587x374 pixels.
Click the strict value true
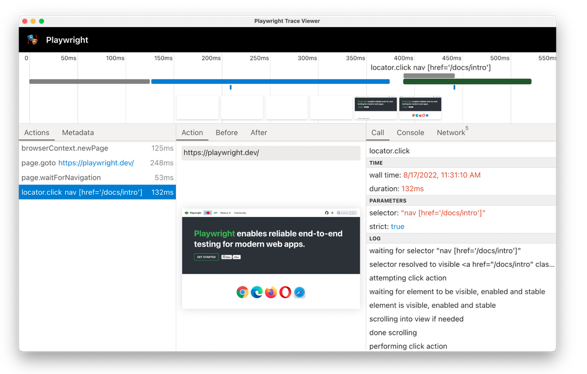pyautogui.click(x=398, y=226)
